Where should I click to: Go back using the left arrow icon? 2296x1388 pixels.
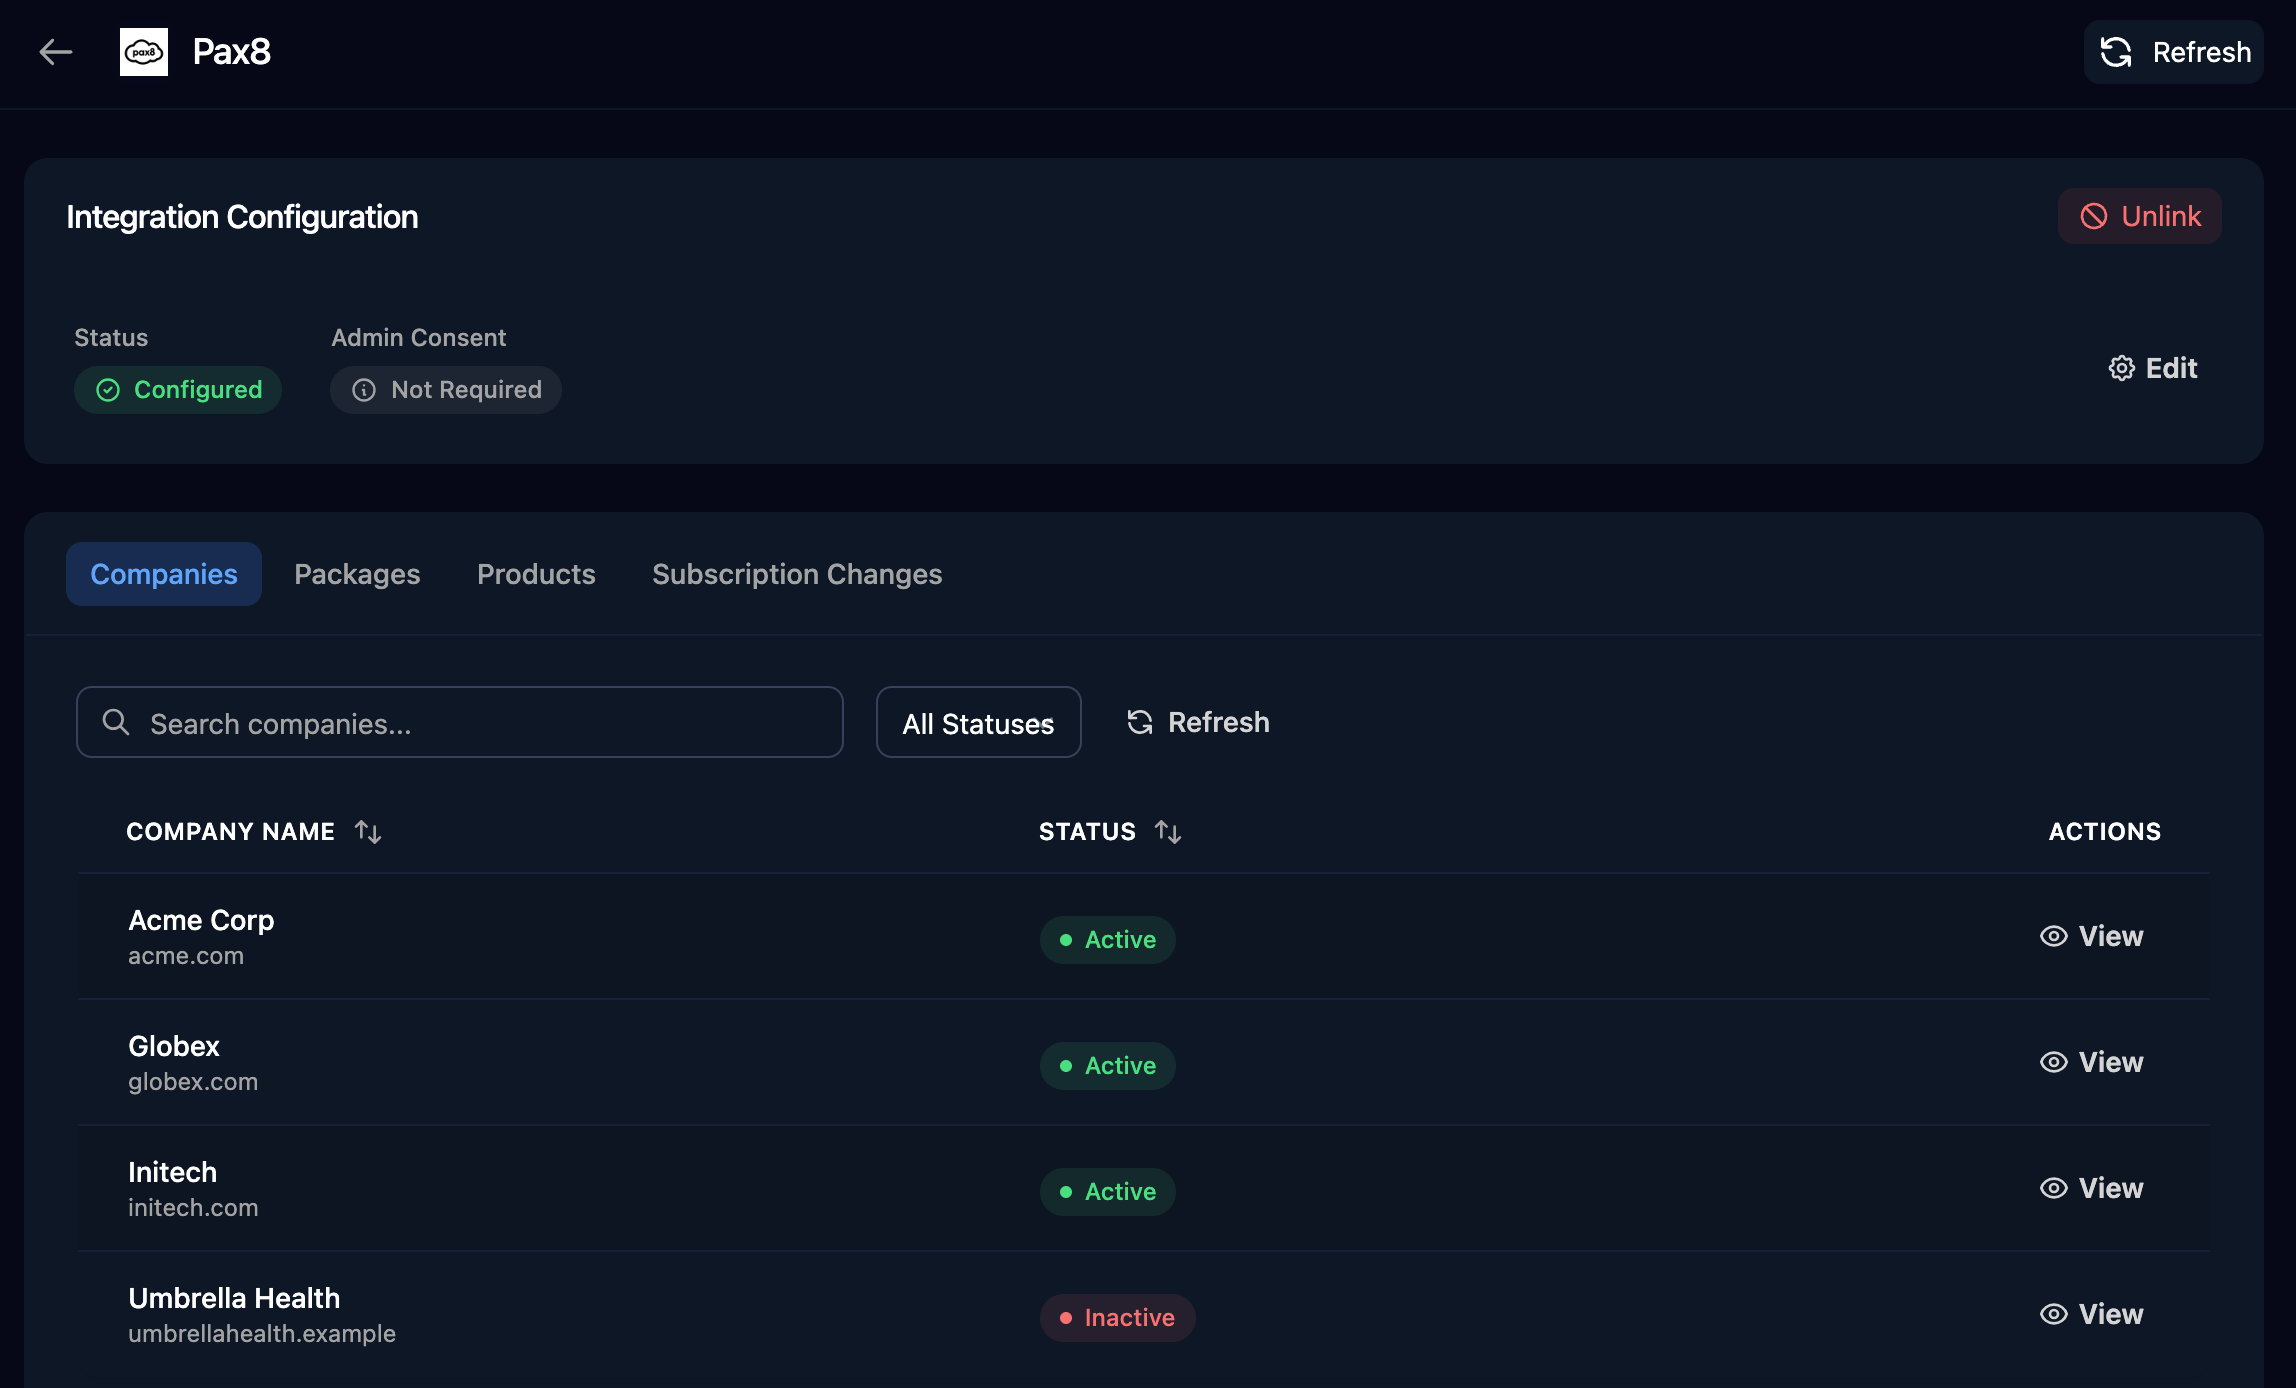click(x=56, y=52)
